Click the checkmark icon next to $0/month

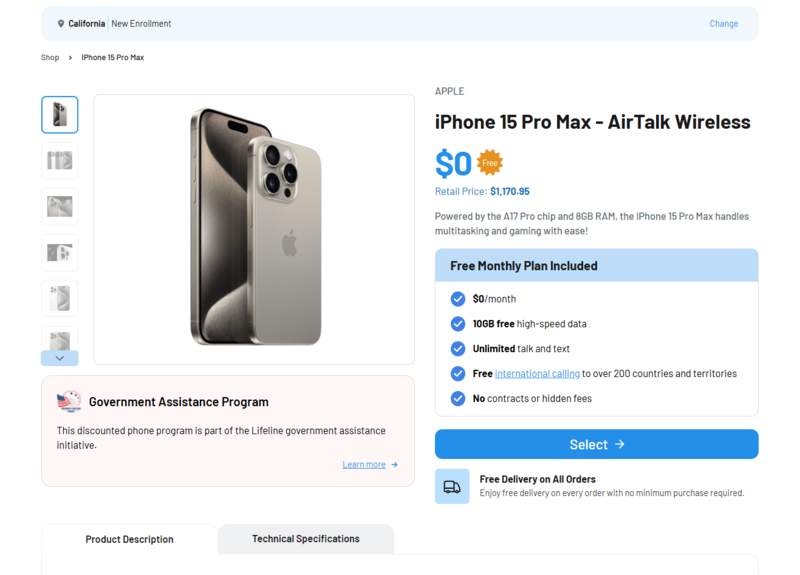tap(458, 299)
